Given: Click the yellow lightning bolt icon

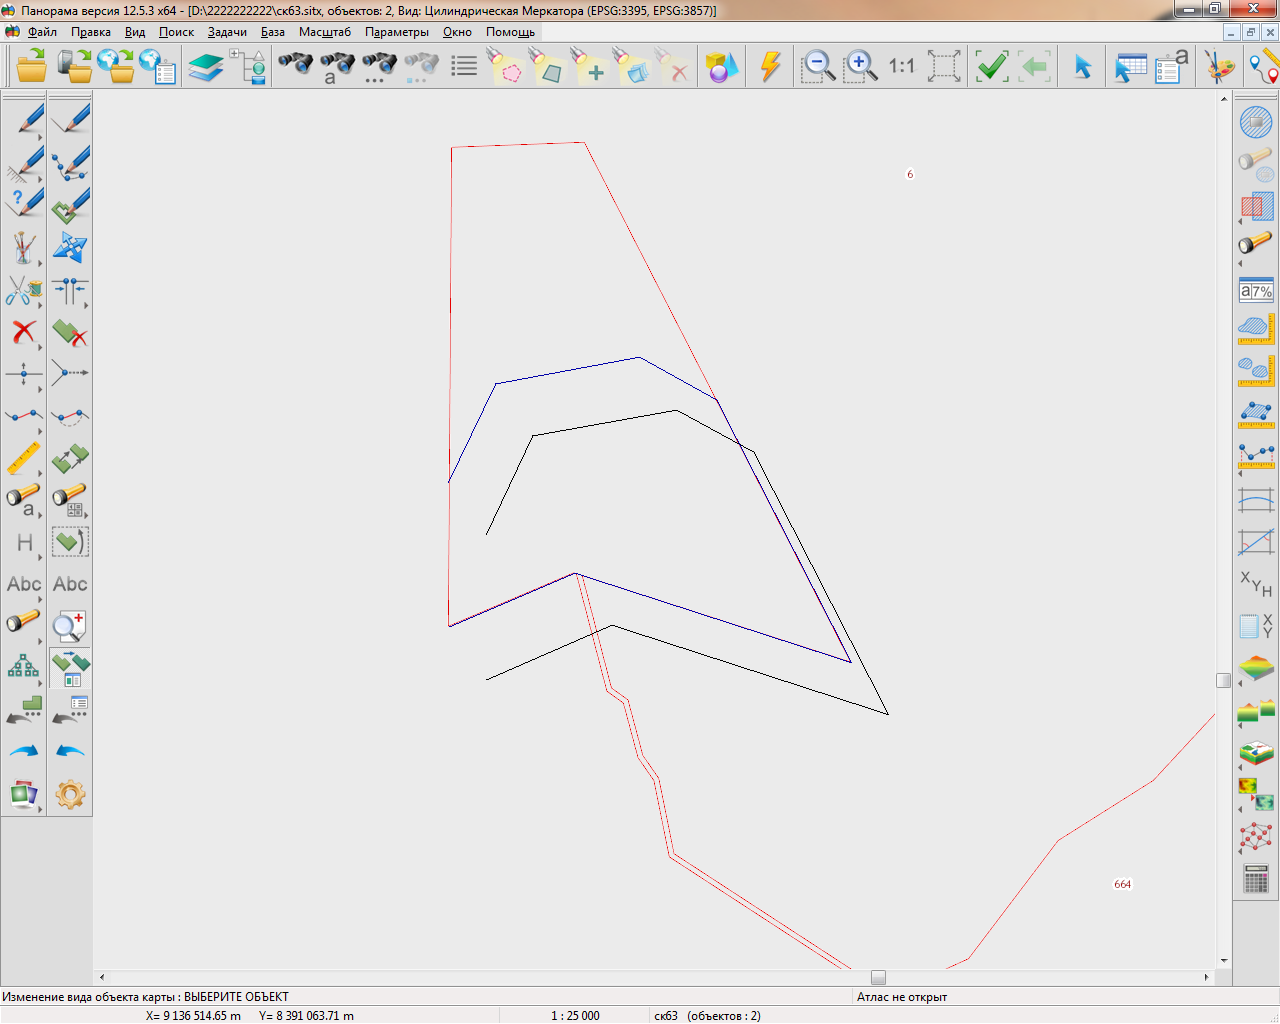Looking at the screenshot, I should tap(770, 67).
